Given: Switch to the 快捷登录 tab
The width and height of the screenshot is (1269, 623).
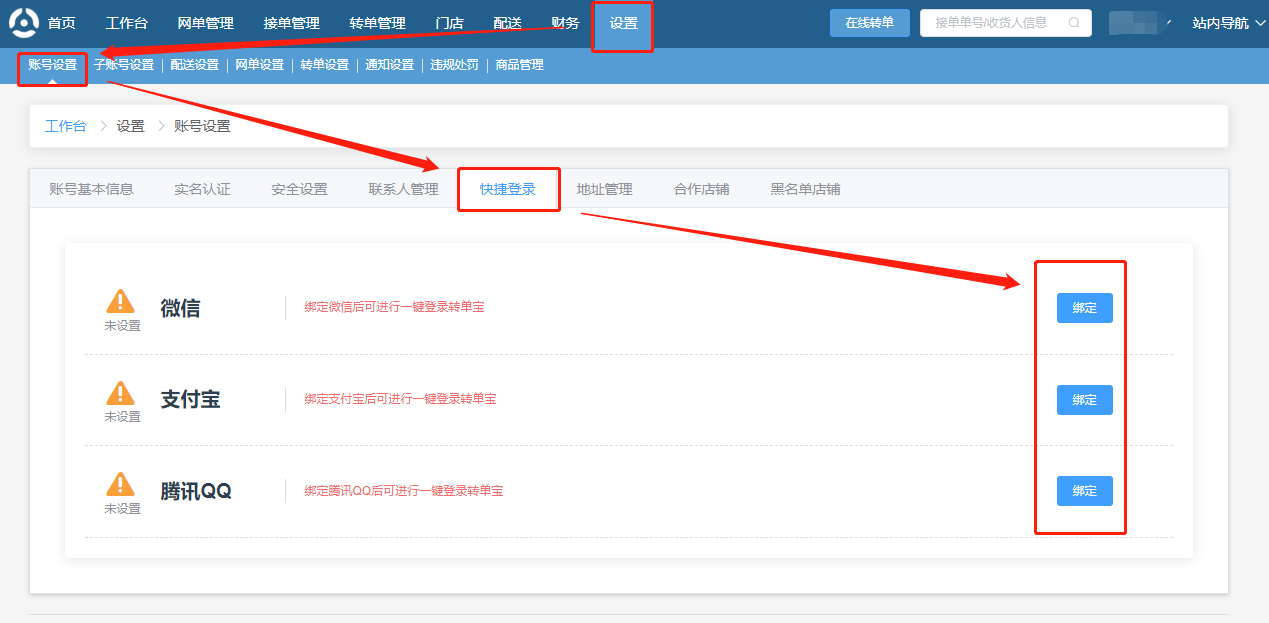Looking at the screenshot, I should point(508,189).
